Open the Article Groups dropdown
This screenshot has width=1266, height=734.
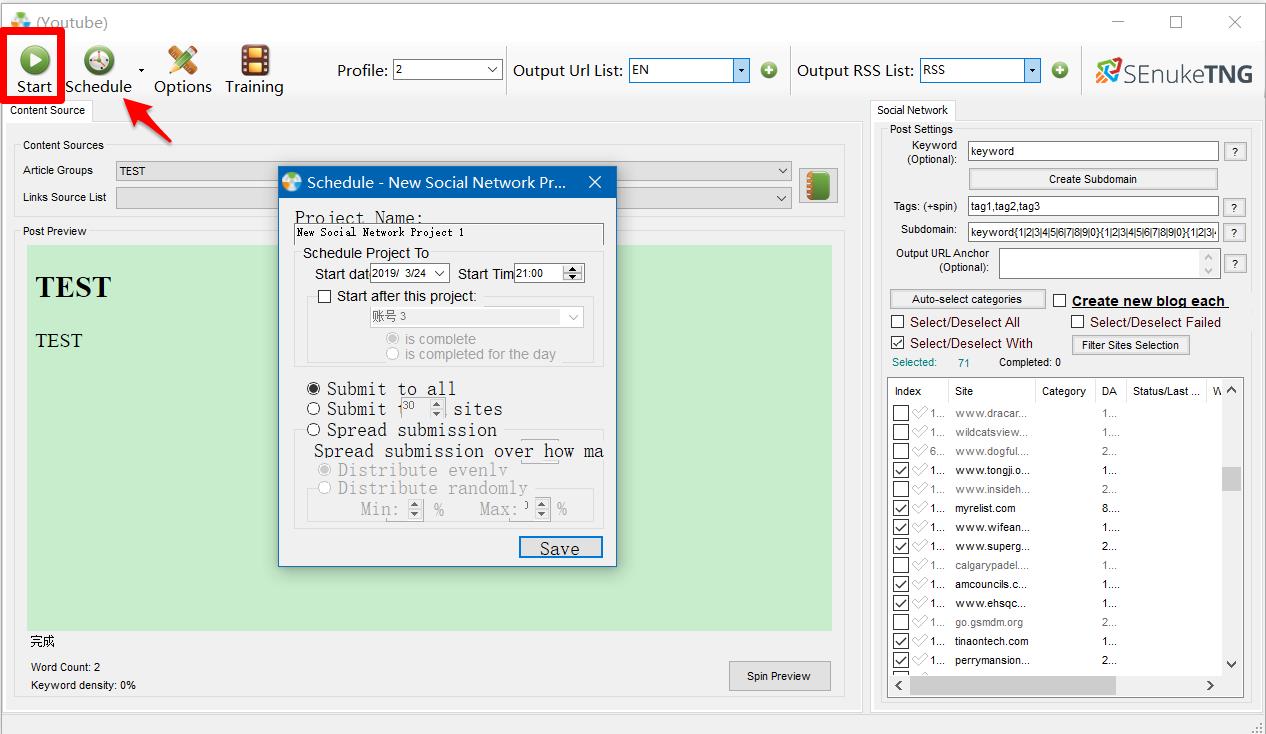pos(782,171)
